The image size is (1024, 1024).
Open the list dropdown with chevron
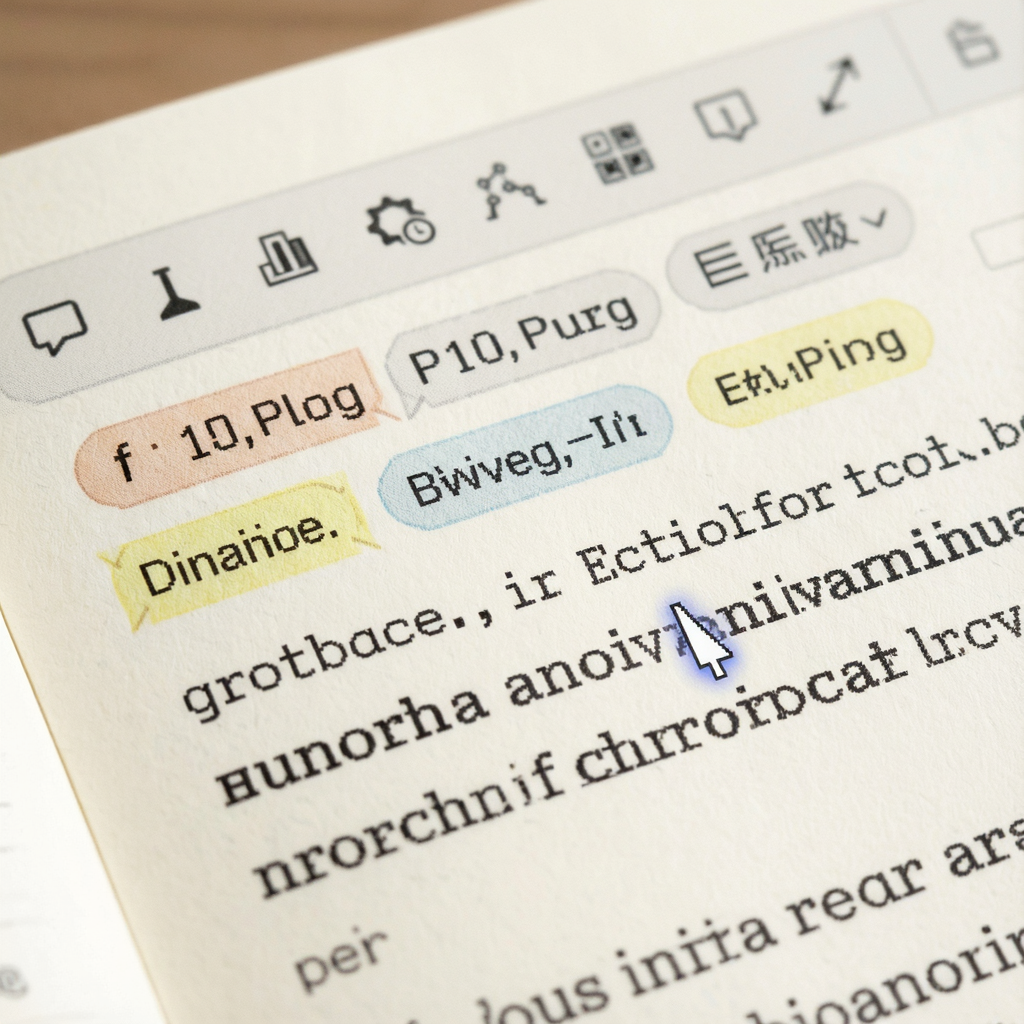[789, 246]
